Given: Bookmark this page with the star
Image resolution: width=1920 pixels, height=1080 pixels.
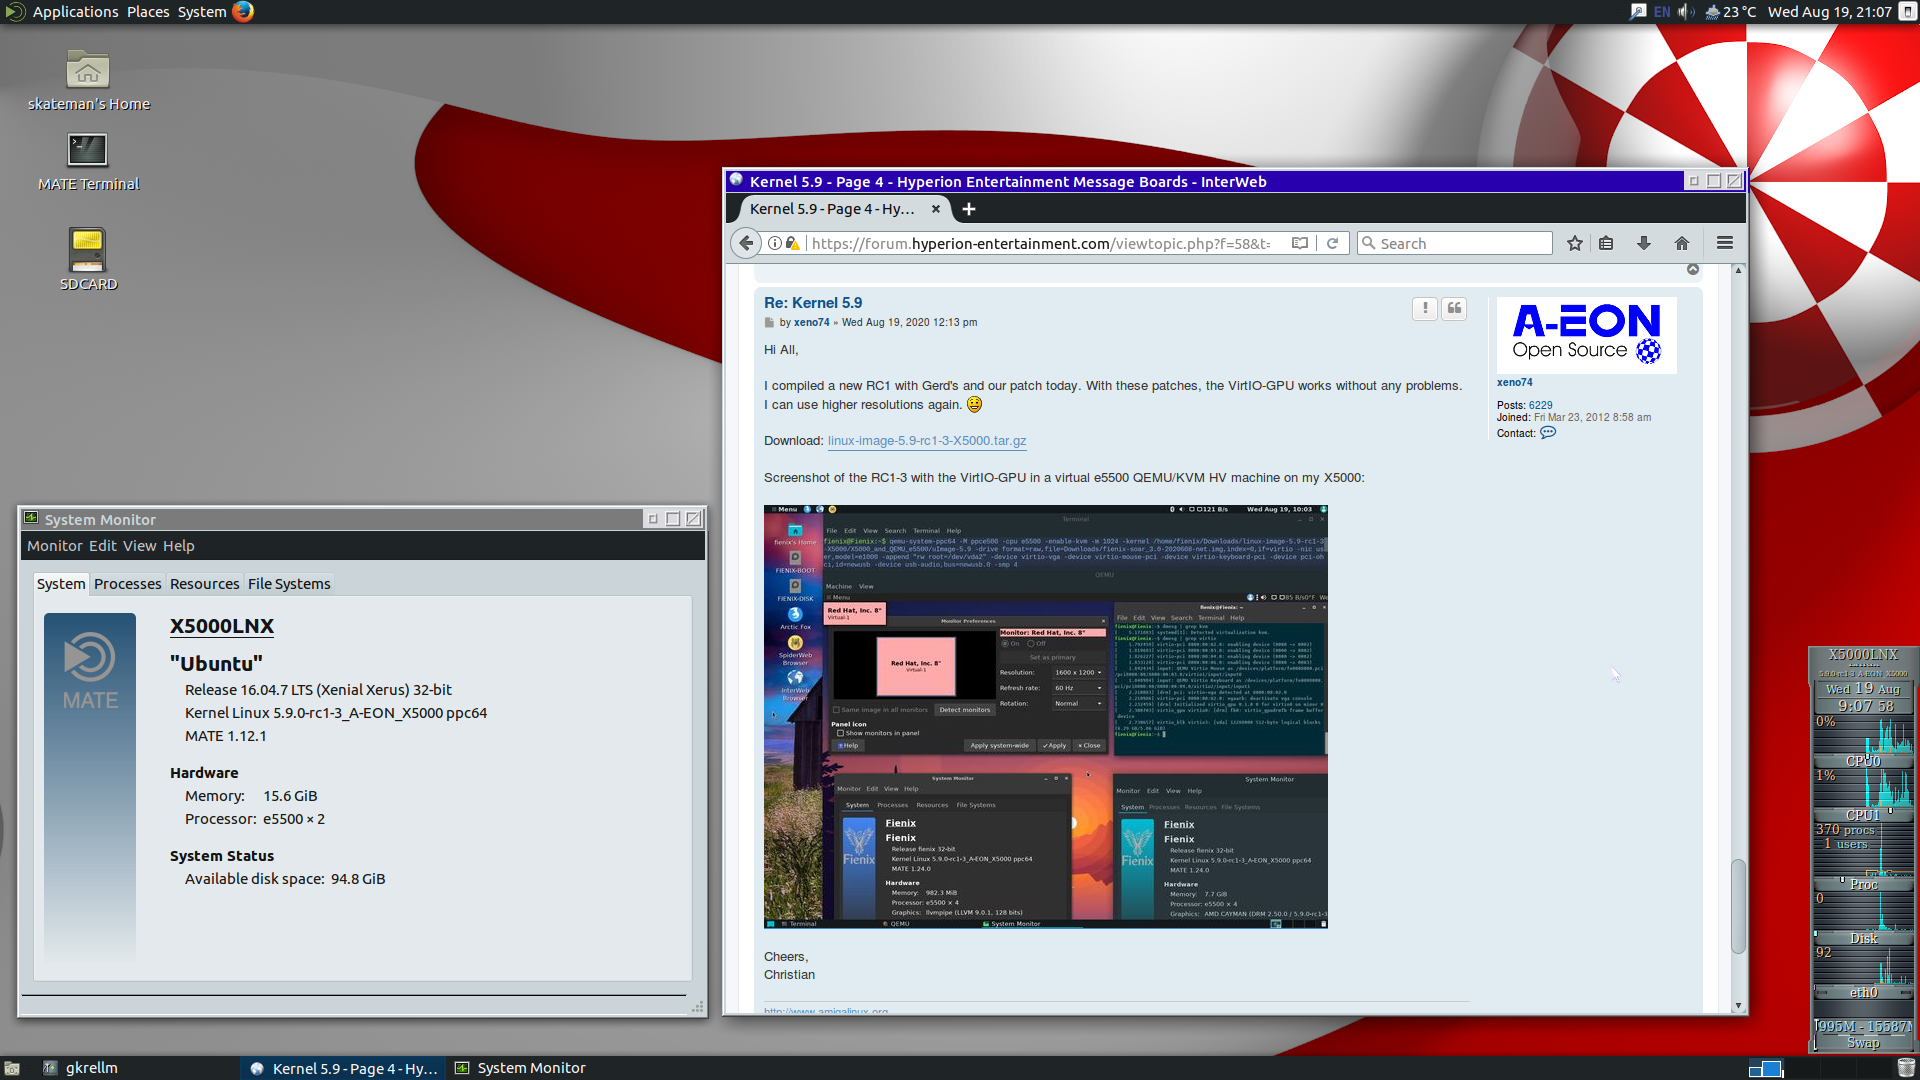Looking at the screenshot, I should coord(1575,243).
